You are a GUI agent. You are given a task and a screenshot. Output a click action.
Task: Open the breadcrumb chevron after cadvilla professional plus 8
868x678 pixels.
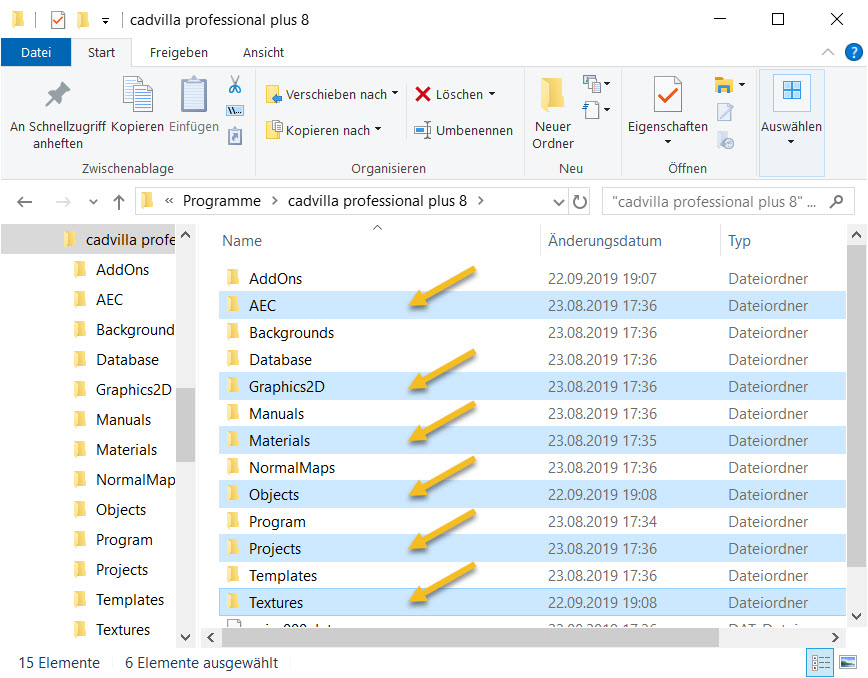[480, 201]
